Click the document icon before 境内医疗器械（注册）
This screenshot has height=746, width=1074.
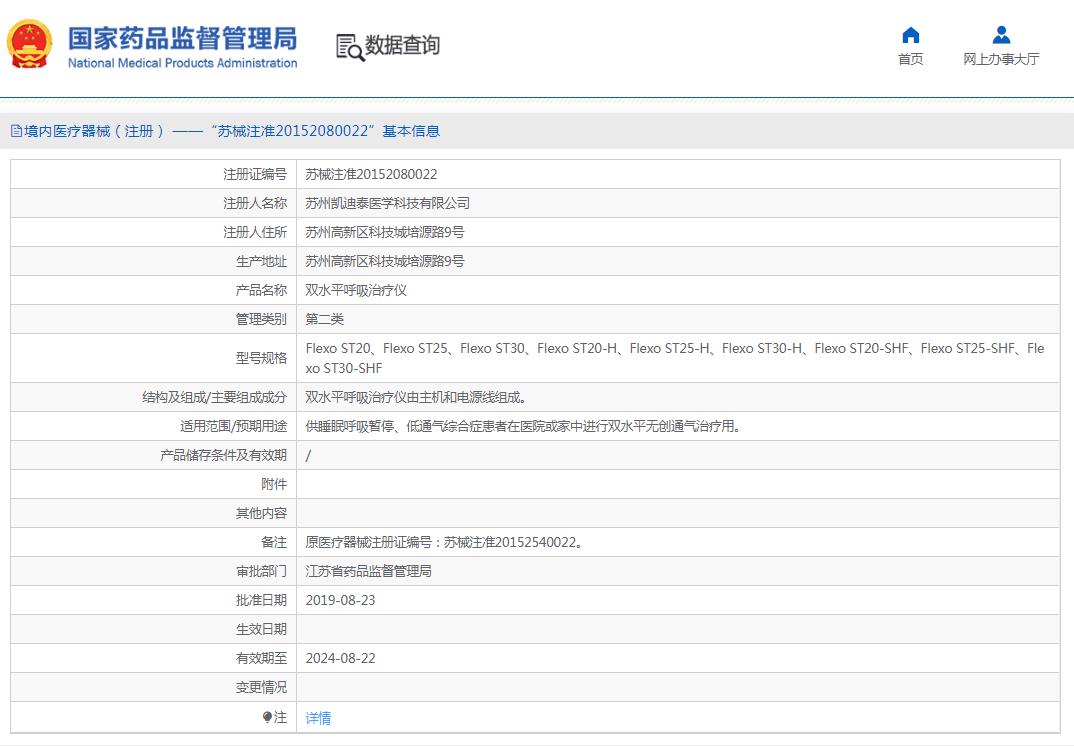click(15, 129)
